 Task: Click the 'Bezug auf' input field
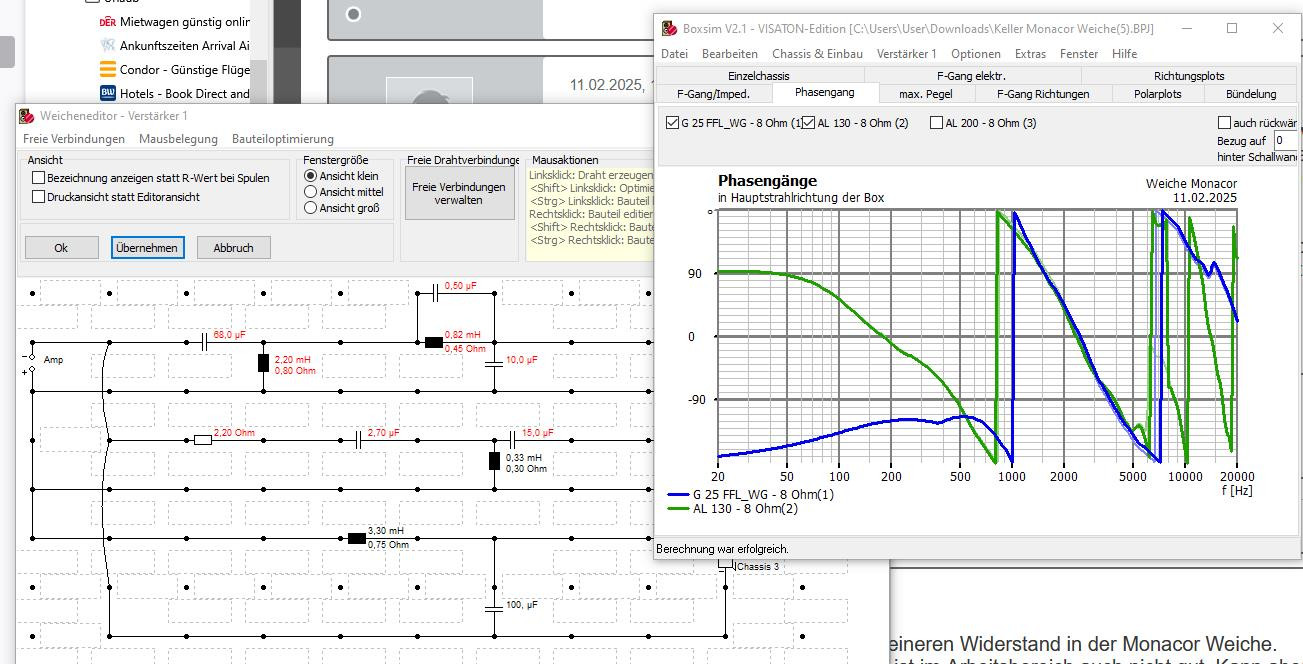point(1285,141)
